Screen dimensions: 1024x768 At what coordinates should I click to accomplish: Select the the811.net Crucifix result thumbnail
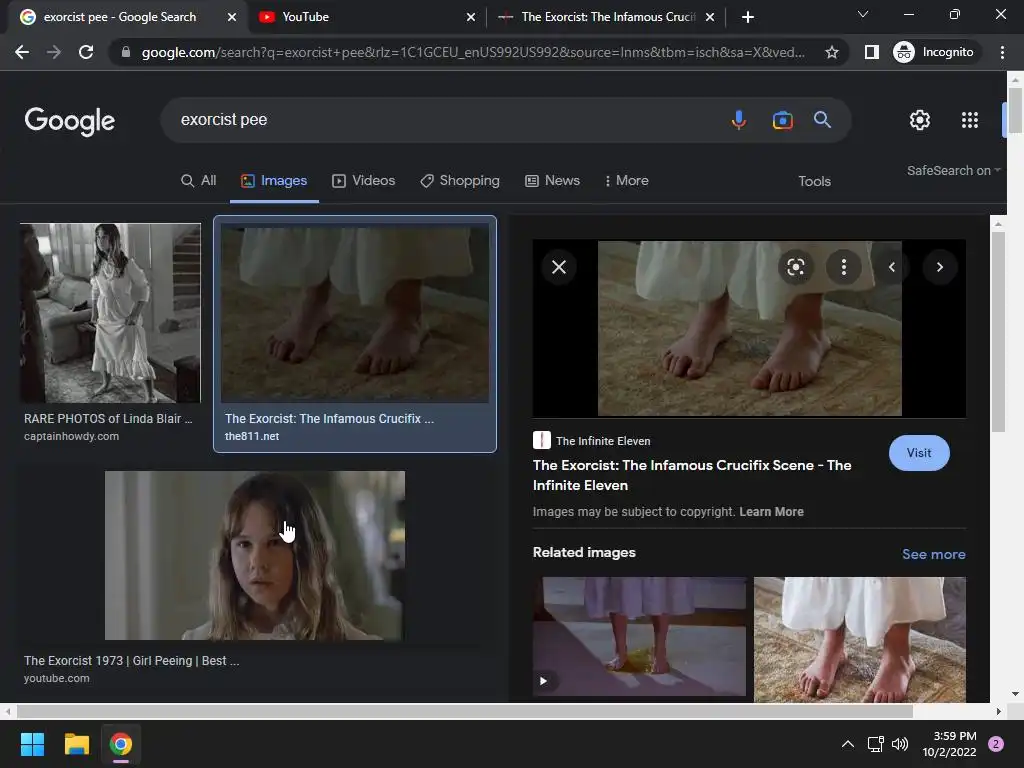[355, 313]
